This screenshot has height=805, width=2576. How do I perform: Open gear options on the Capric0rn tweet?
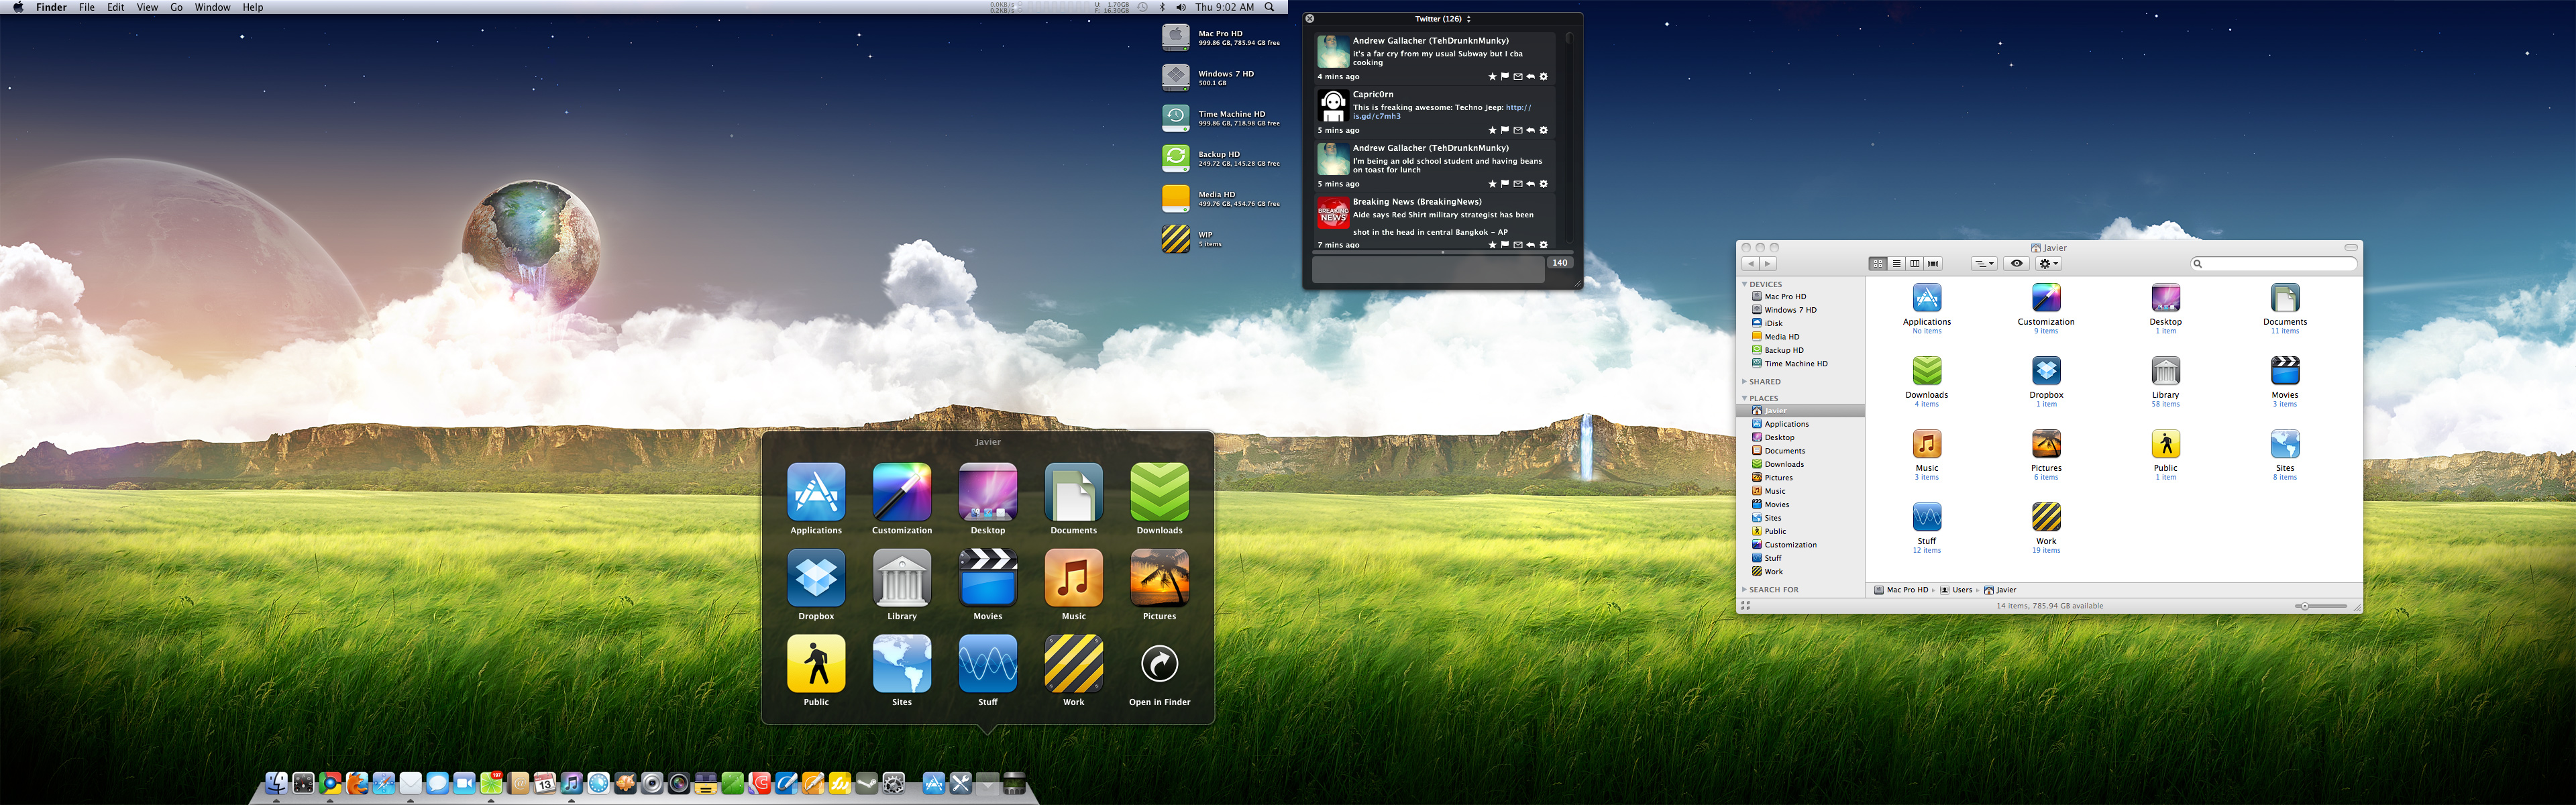[x=1543, y=130]
